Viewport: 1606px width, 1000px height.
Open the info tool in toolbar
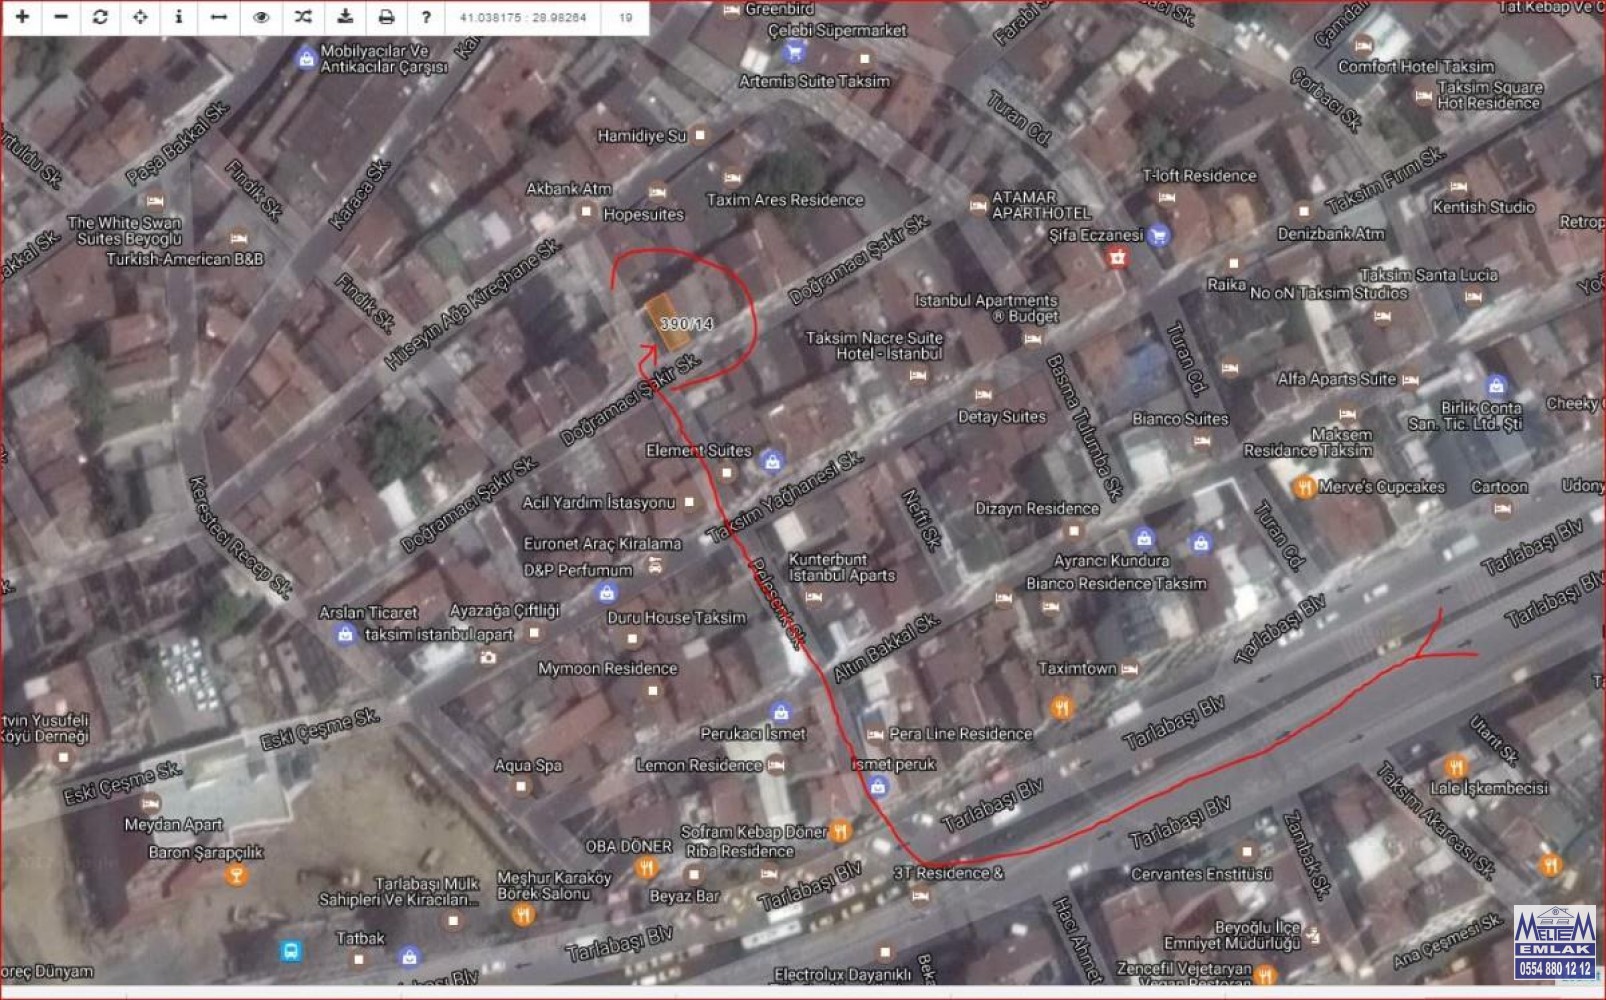[x=179, y=17]
